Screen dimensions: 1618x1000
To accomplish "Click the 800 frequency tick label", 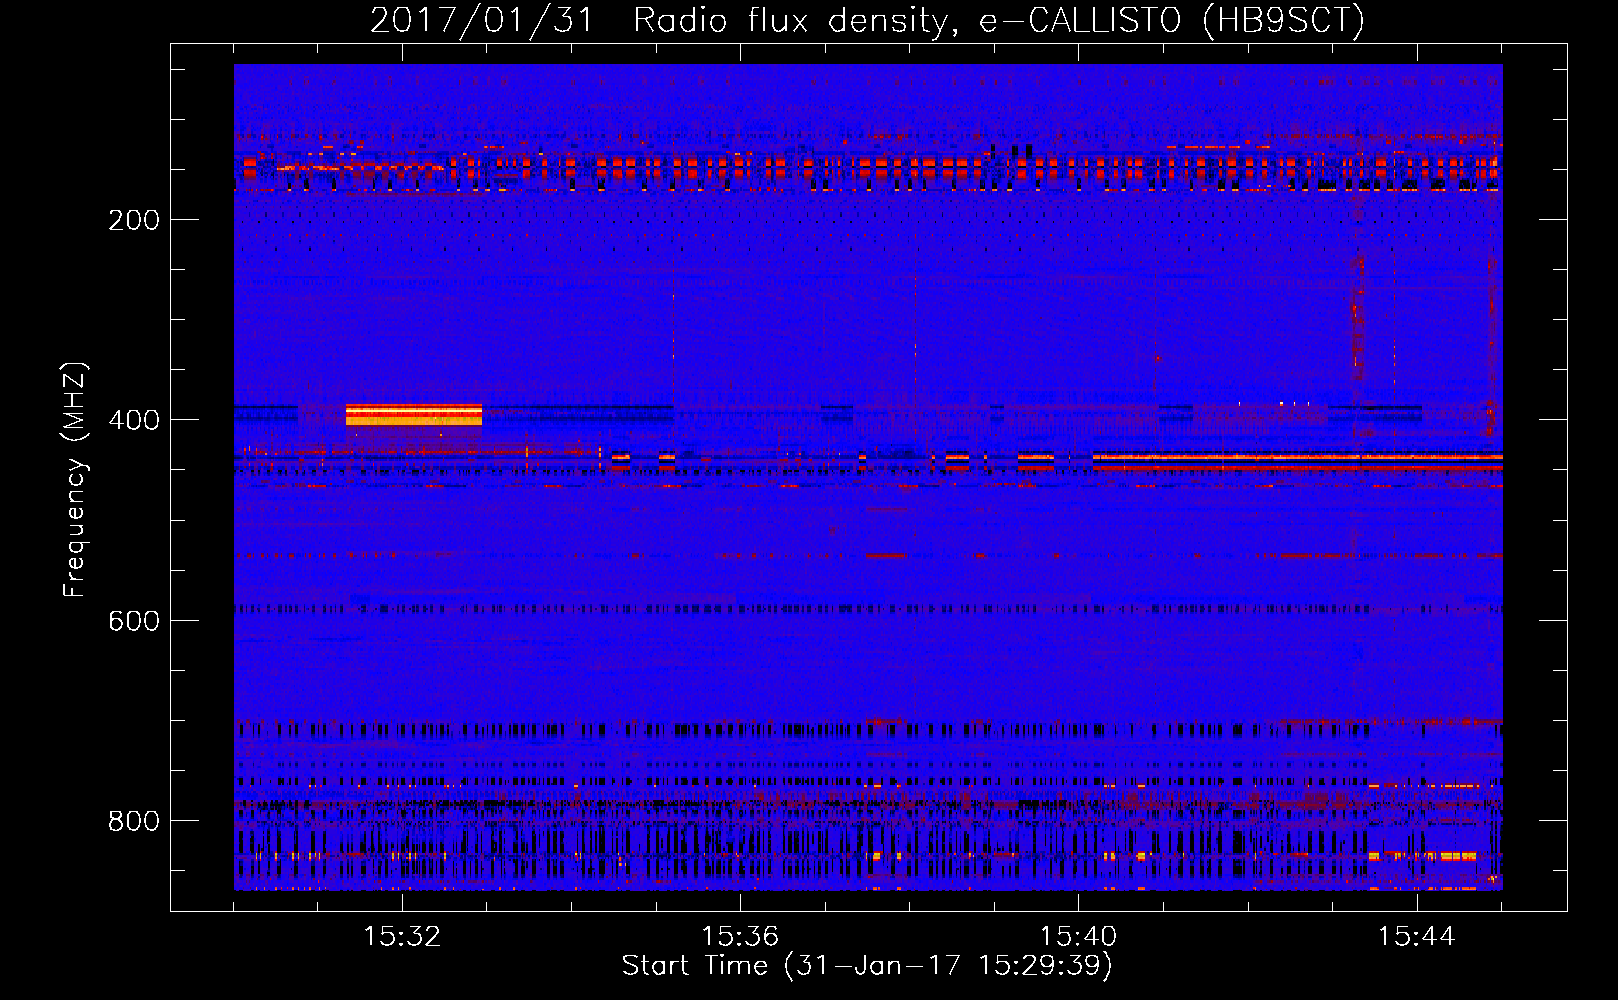I will 134,821.
